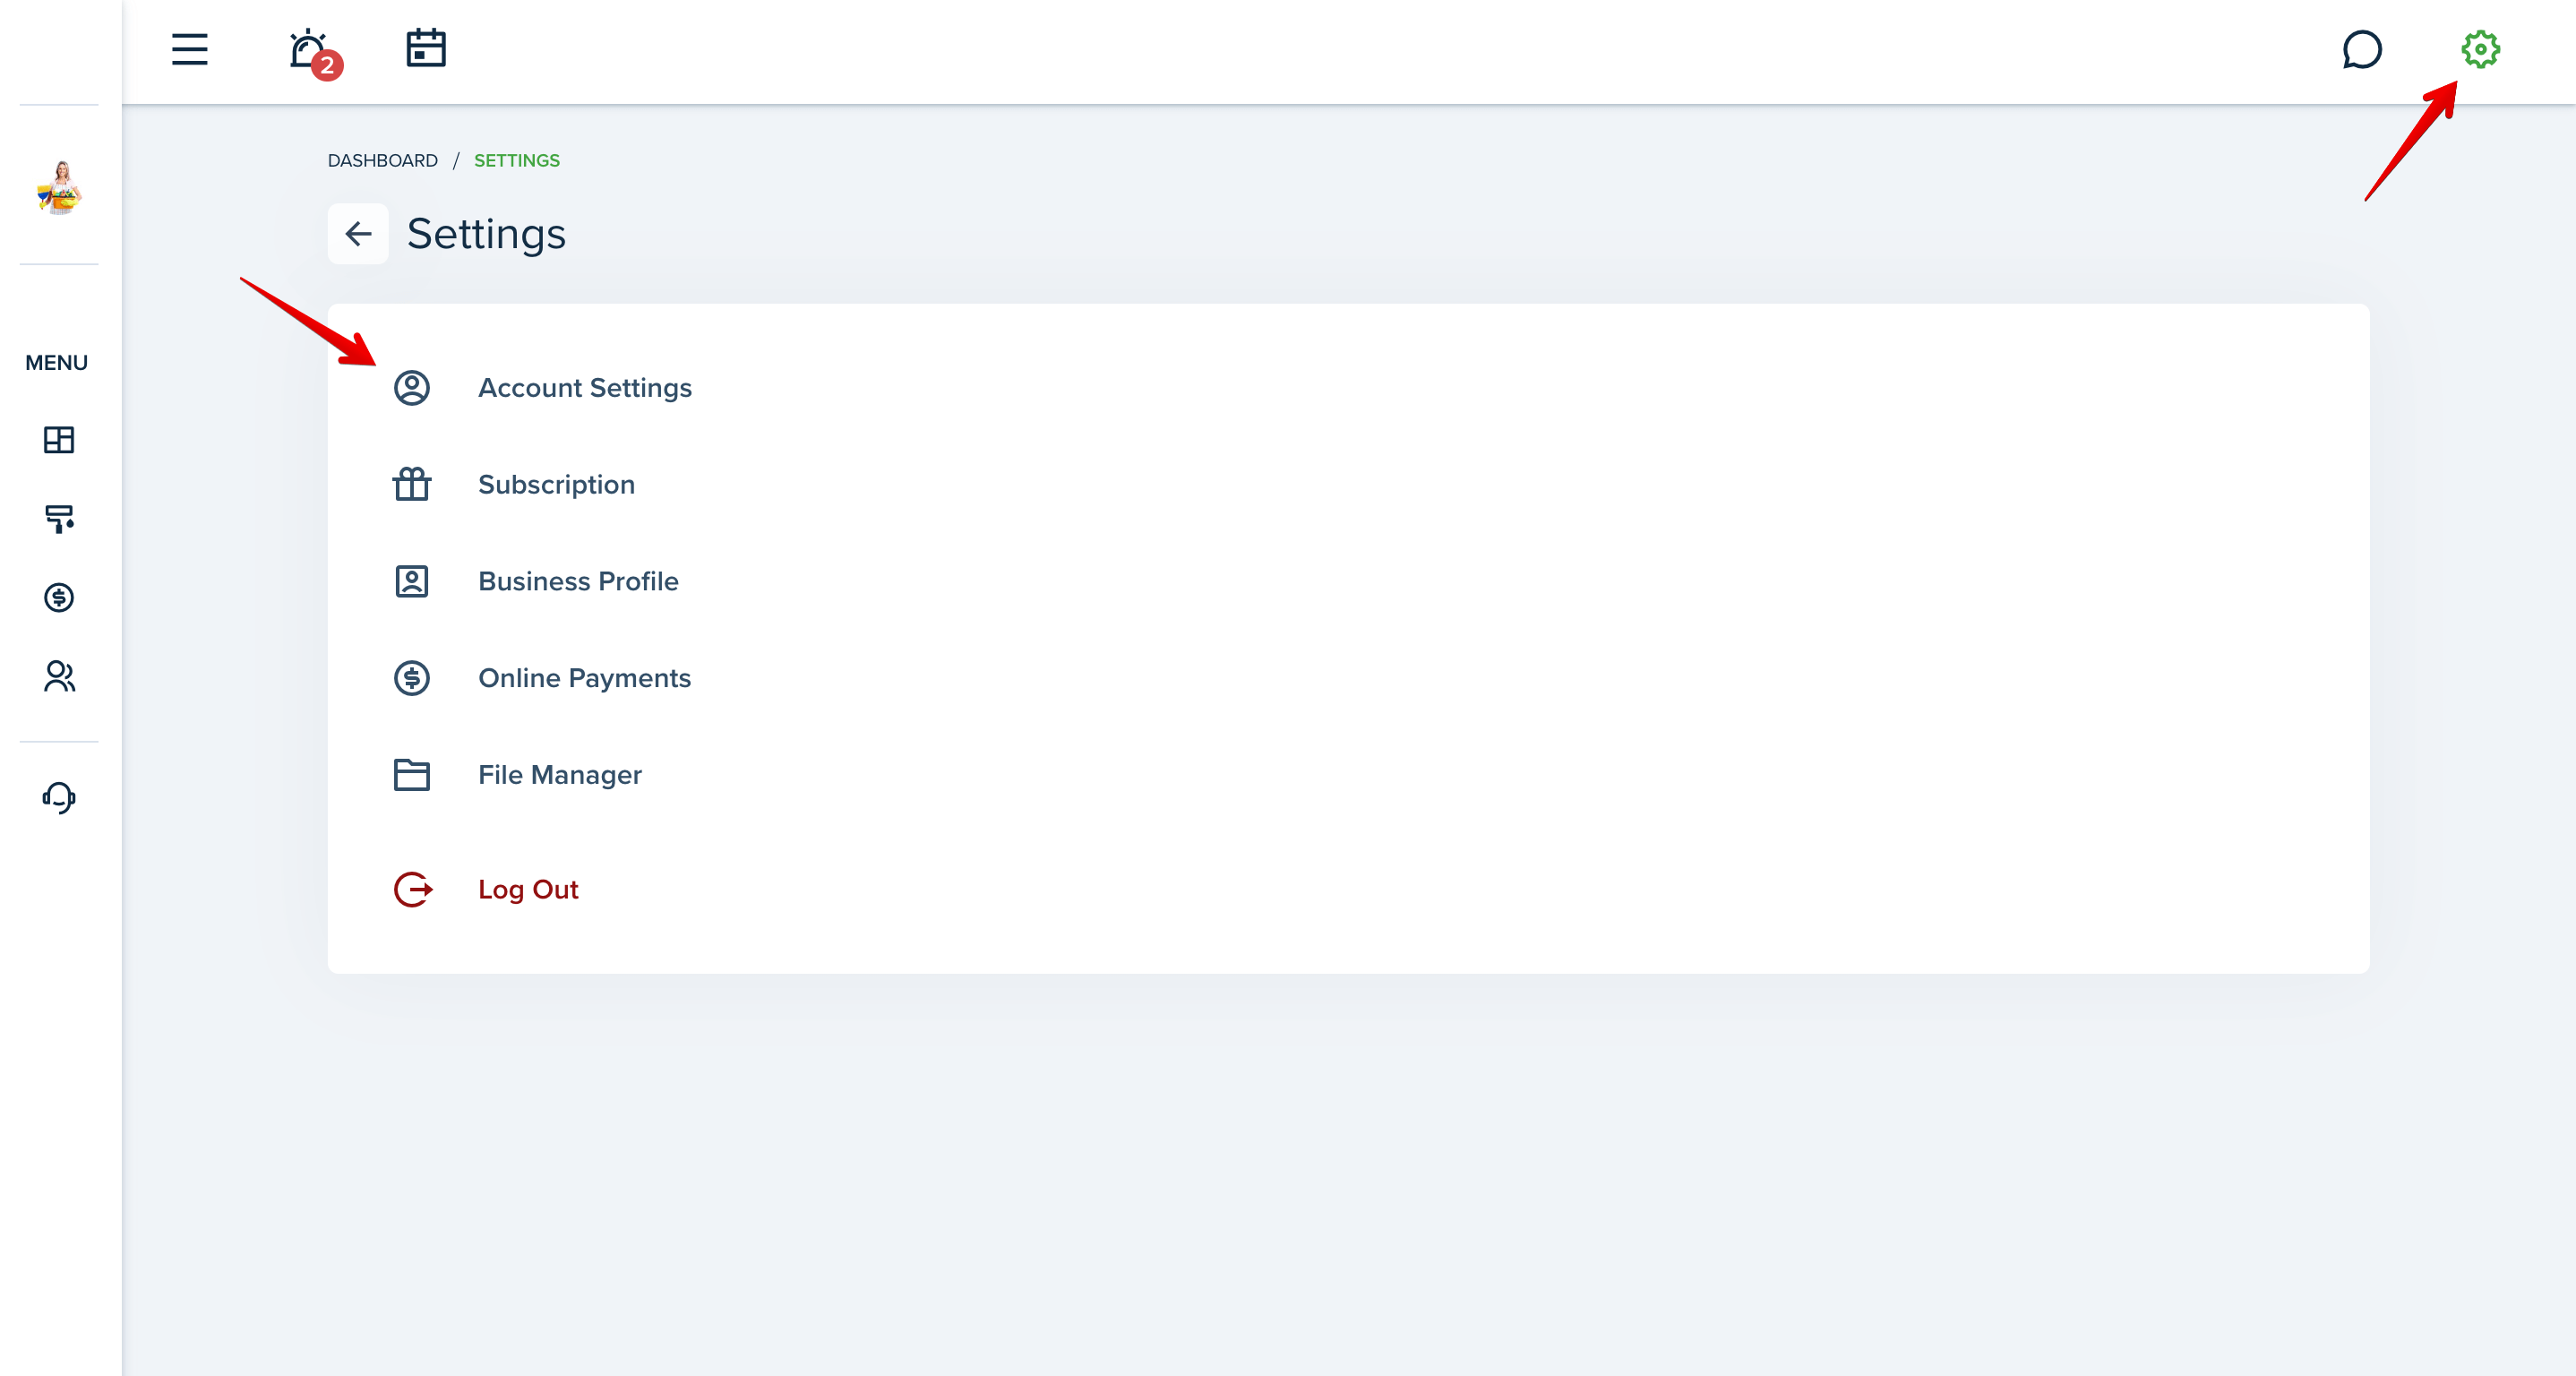Click DASHBOARD breadcrumb link
Viewport: 2576px width, 1376px height.
pos(383,161)
